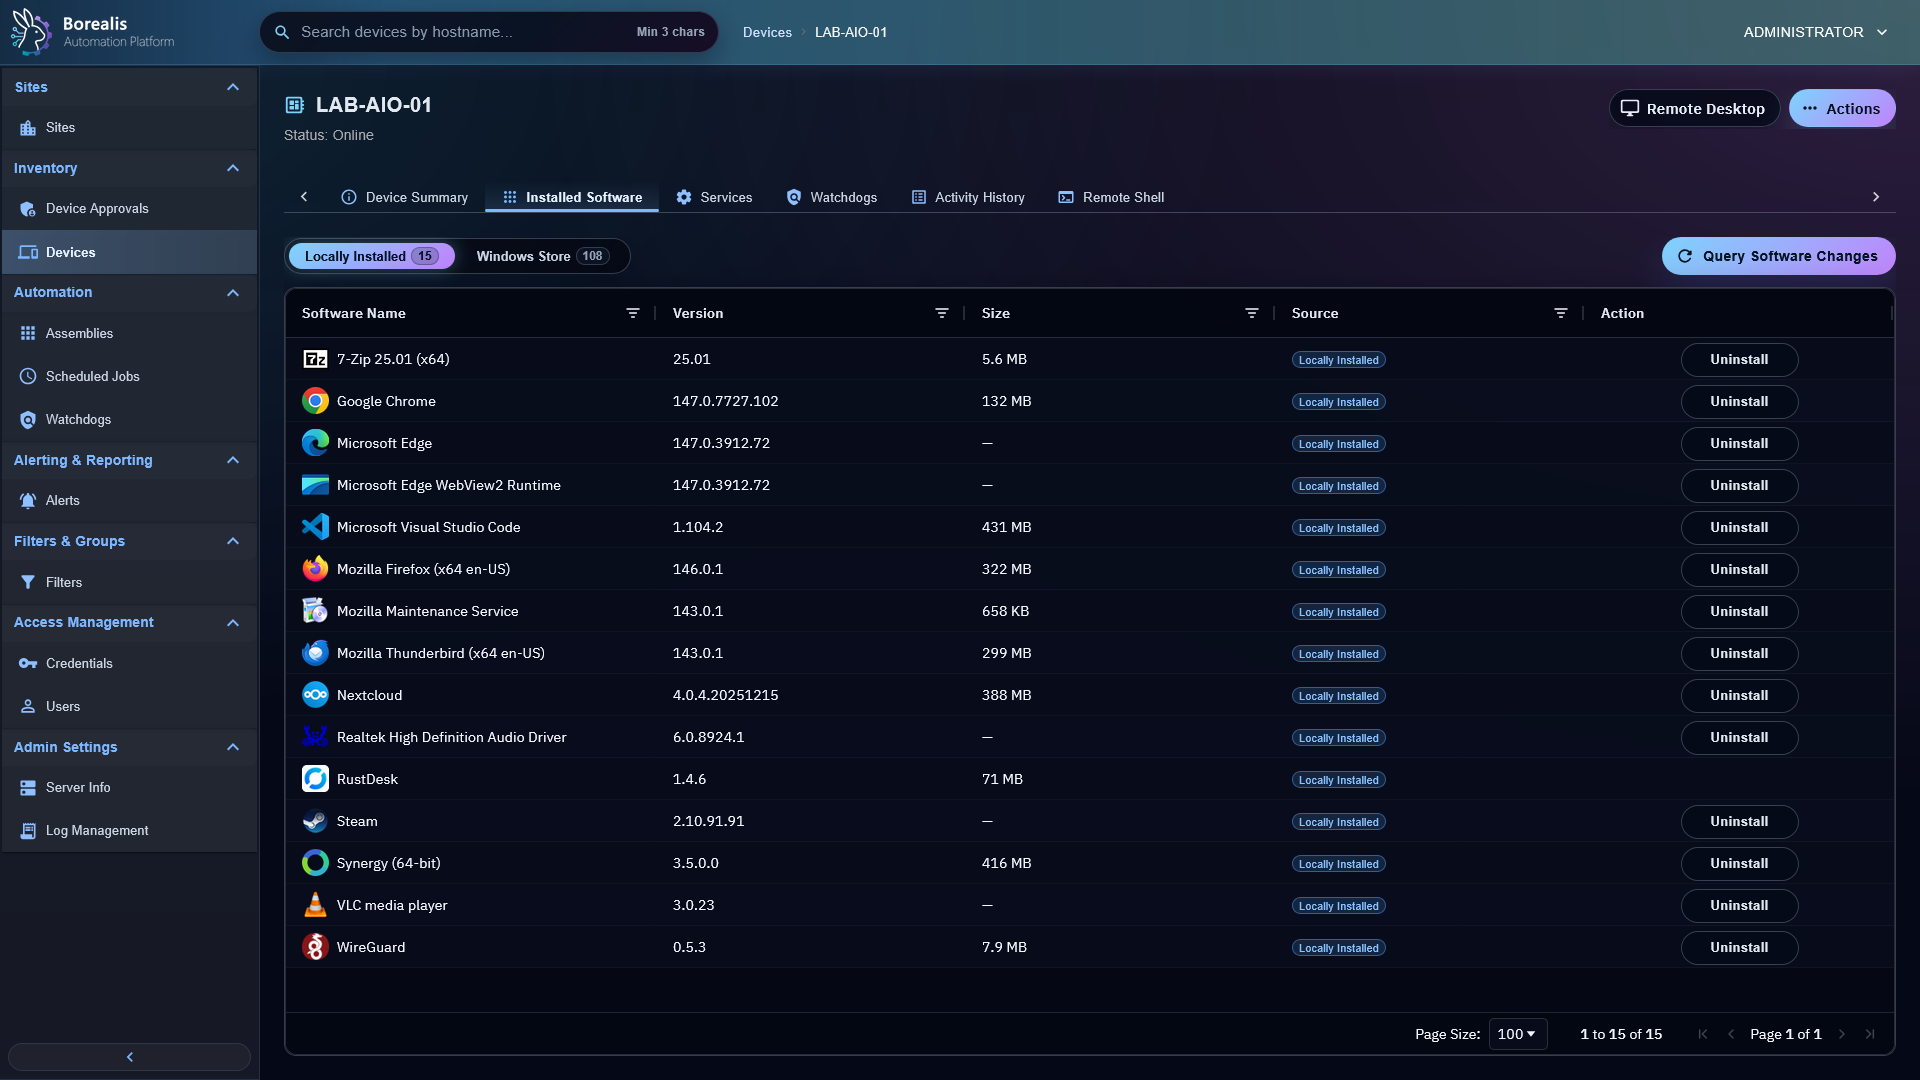Click the Alerts bell icon
The height and width of the screenshot is (1080, 1920).
28,501
